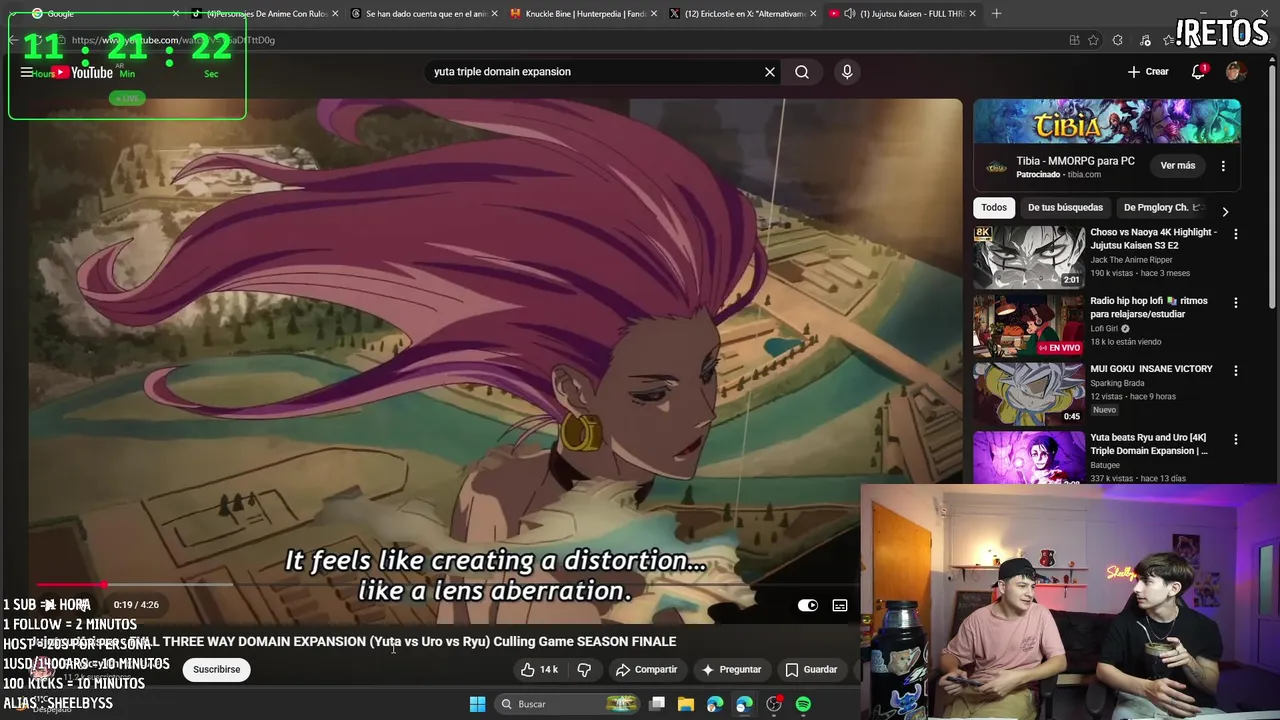Toggle the autoplay switch in the player

(808, 605)
